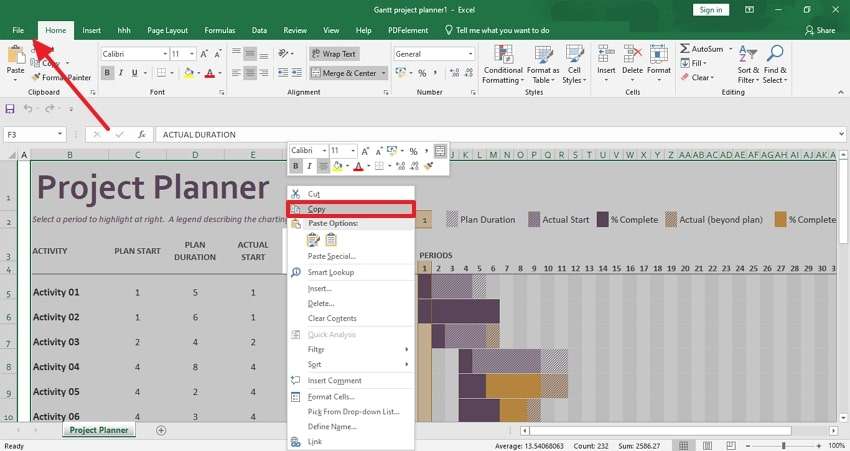Viewport: 850px width, 451px height.
Task: Choose Insert Comment in context menu
Action: 351,381
